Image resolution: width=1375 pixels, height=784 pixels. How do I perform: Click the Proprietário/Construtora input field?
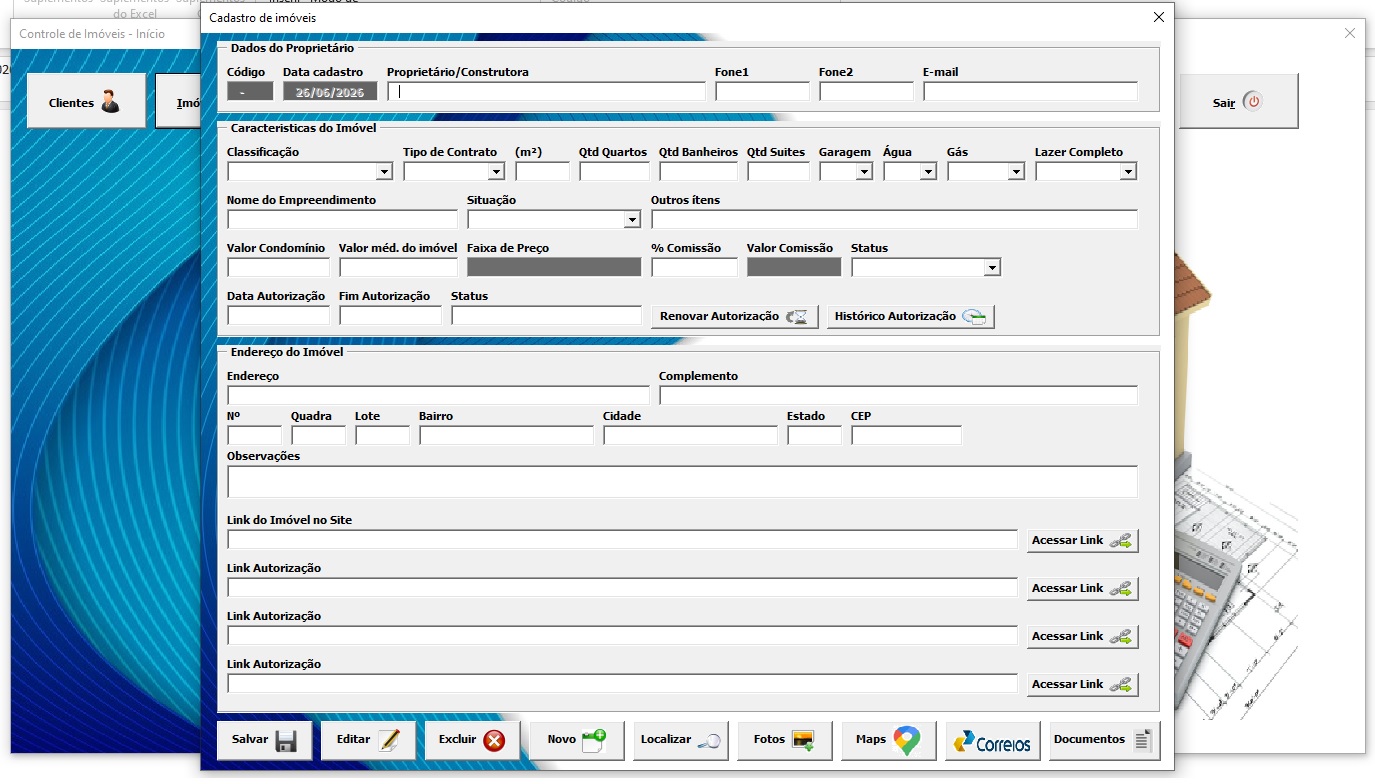[x=546, y=92]
